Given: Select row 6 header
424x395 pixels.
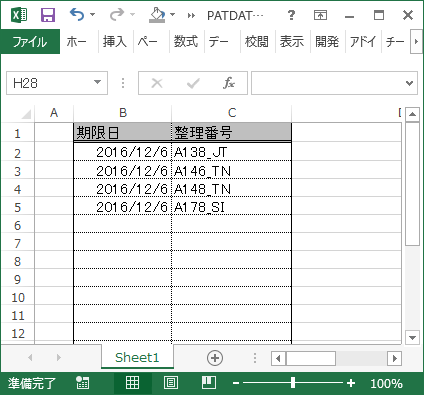Looking at the screenshot, I should [x=17, y=225].
